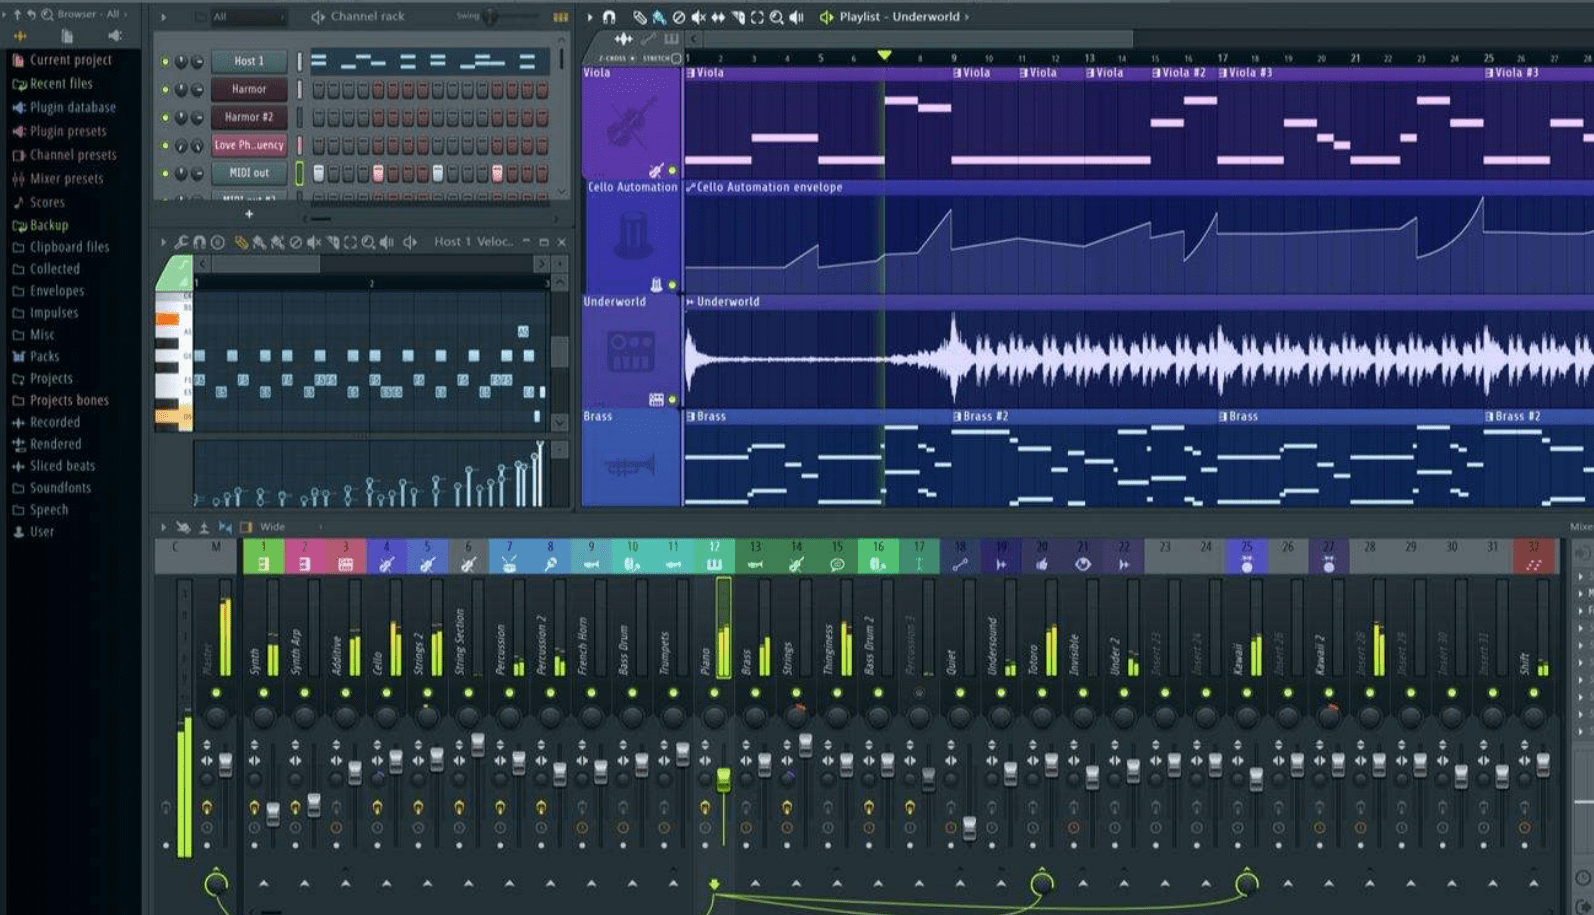This screenshot has height=915, width=1594.
Task: Mute the Host 1 channel
Action: 165,61
